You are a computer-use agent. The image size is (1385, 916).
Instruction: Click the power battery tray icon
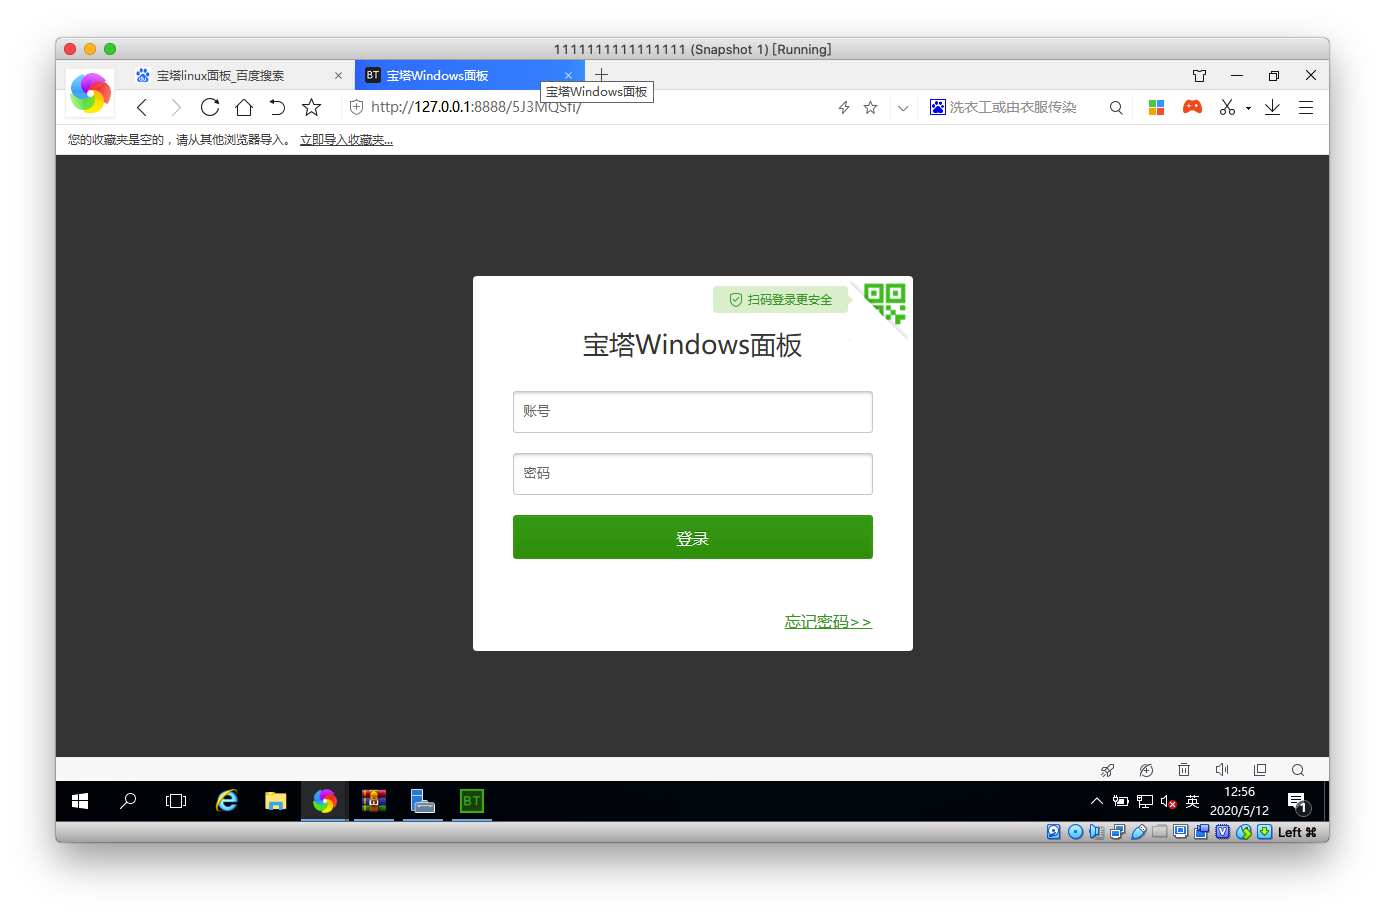1121,801
